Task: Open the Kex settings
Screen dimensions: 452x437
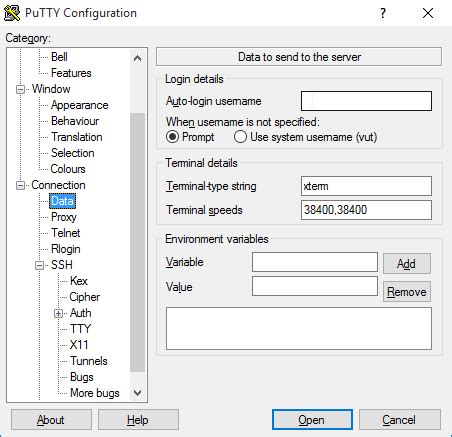Action: pyautogui.click(x=79, y=281)
